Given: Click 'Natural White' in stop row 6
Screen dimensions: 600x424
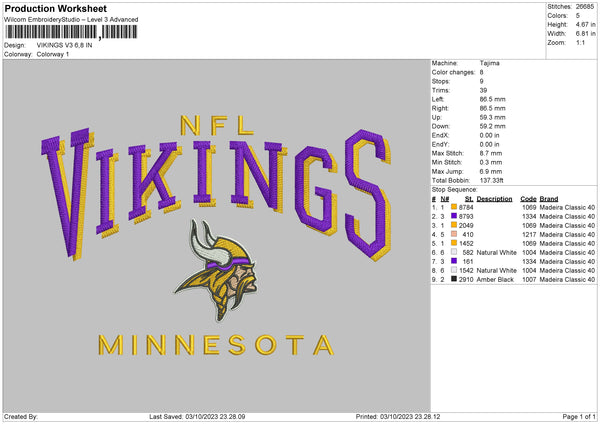Looking at the screenshot, I should [x=497, y=253].
